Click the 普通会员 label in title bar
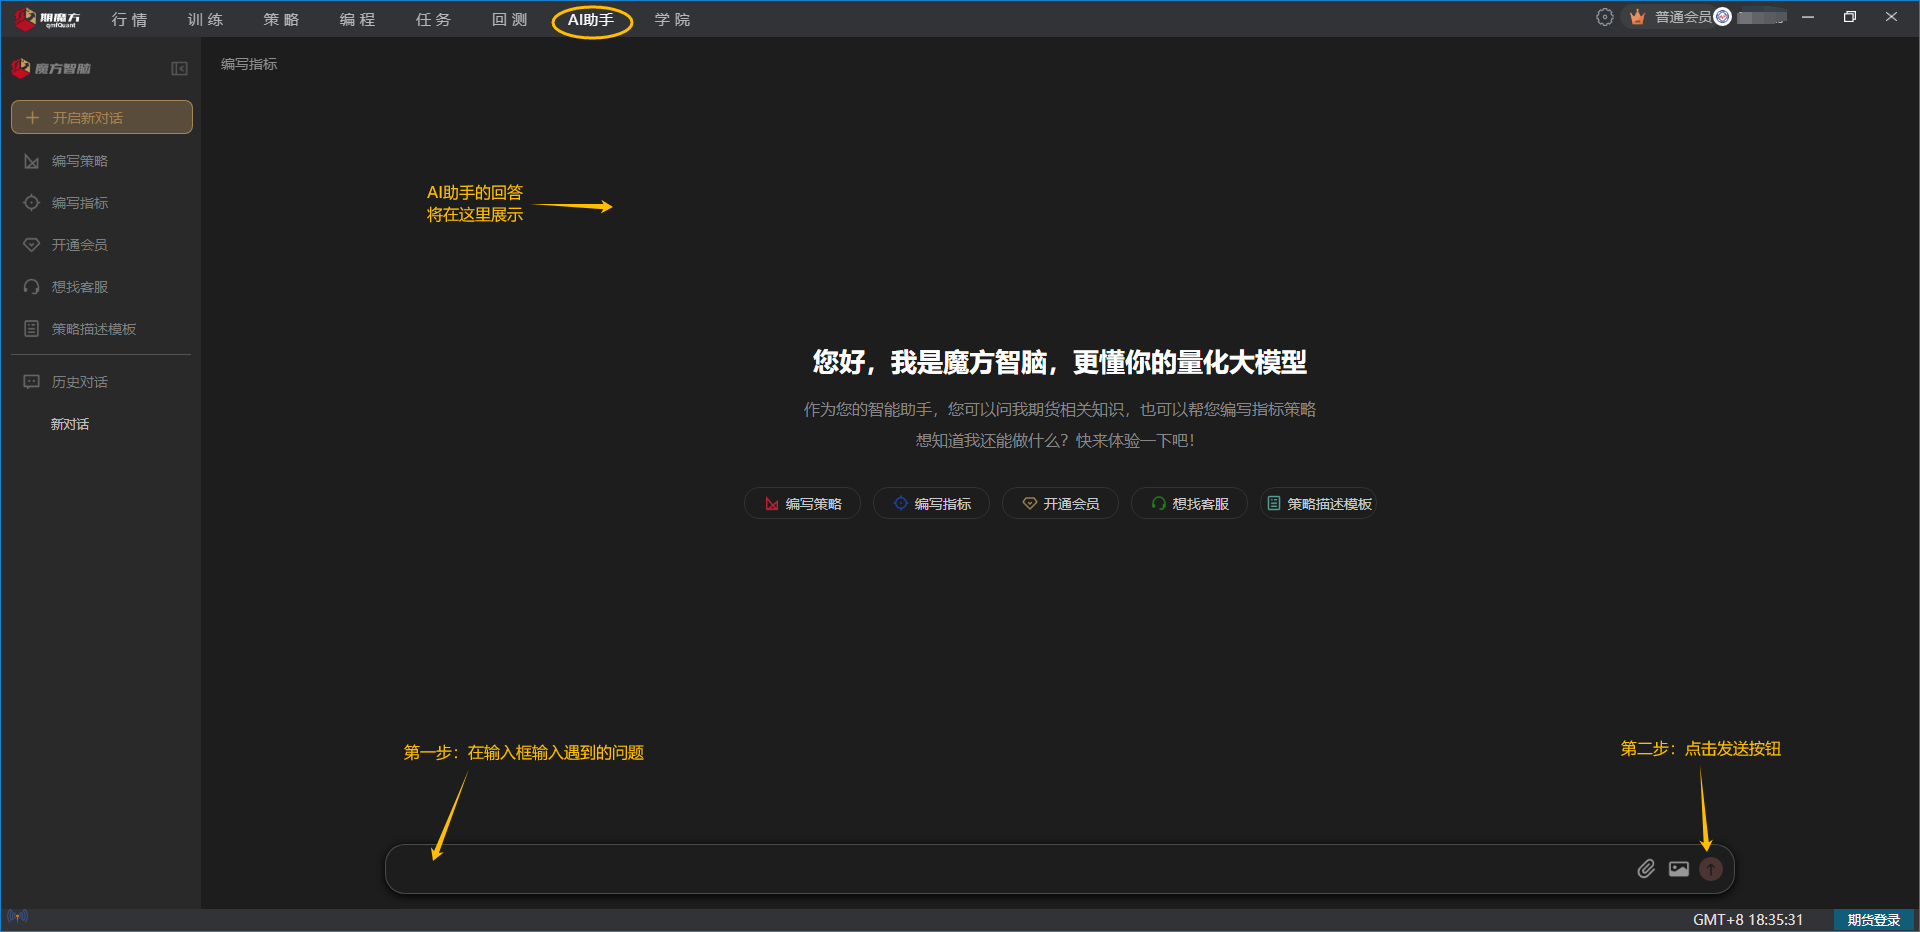 [x=1683, y=17]
